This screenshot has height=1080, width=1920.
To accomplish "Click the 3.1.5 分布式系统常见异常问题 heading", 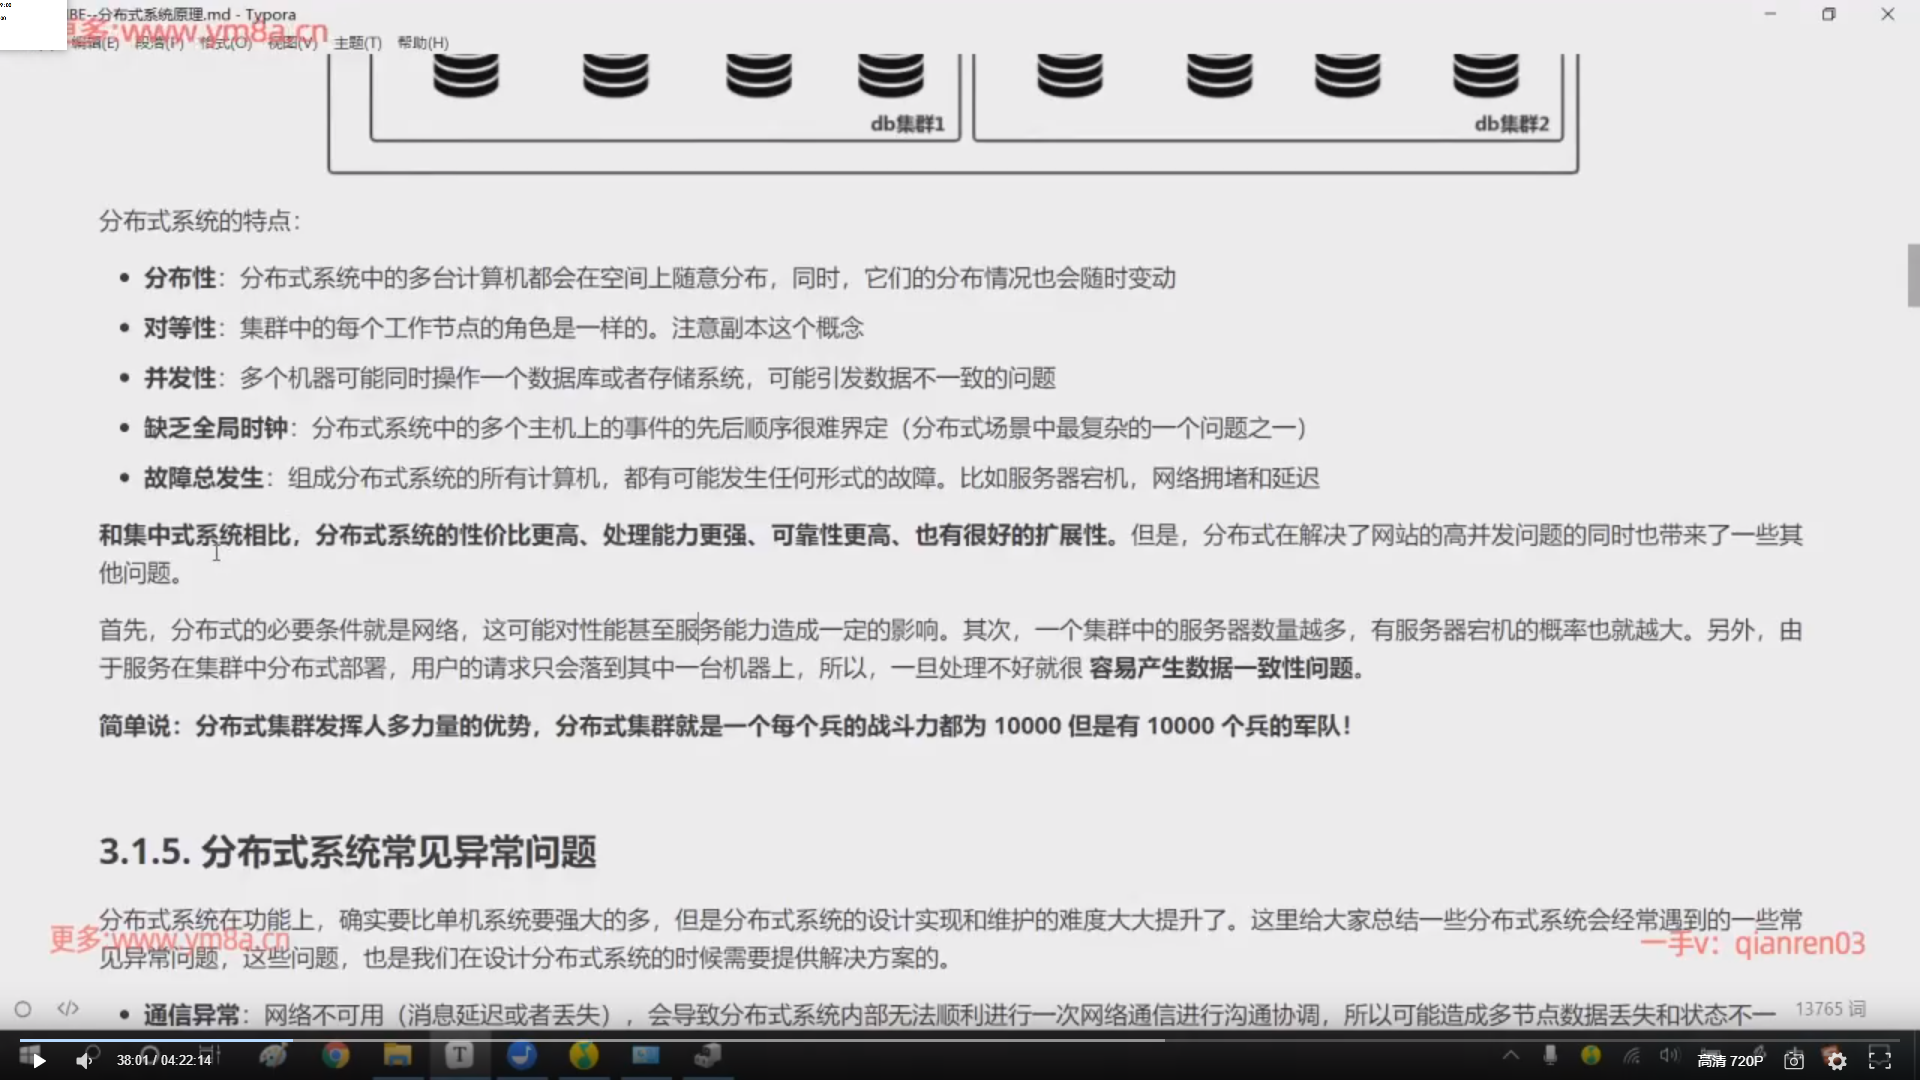I will [348, 852].
